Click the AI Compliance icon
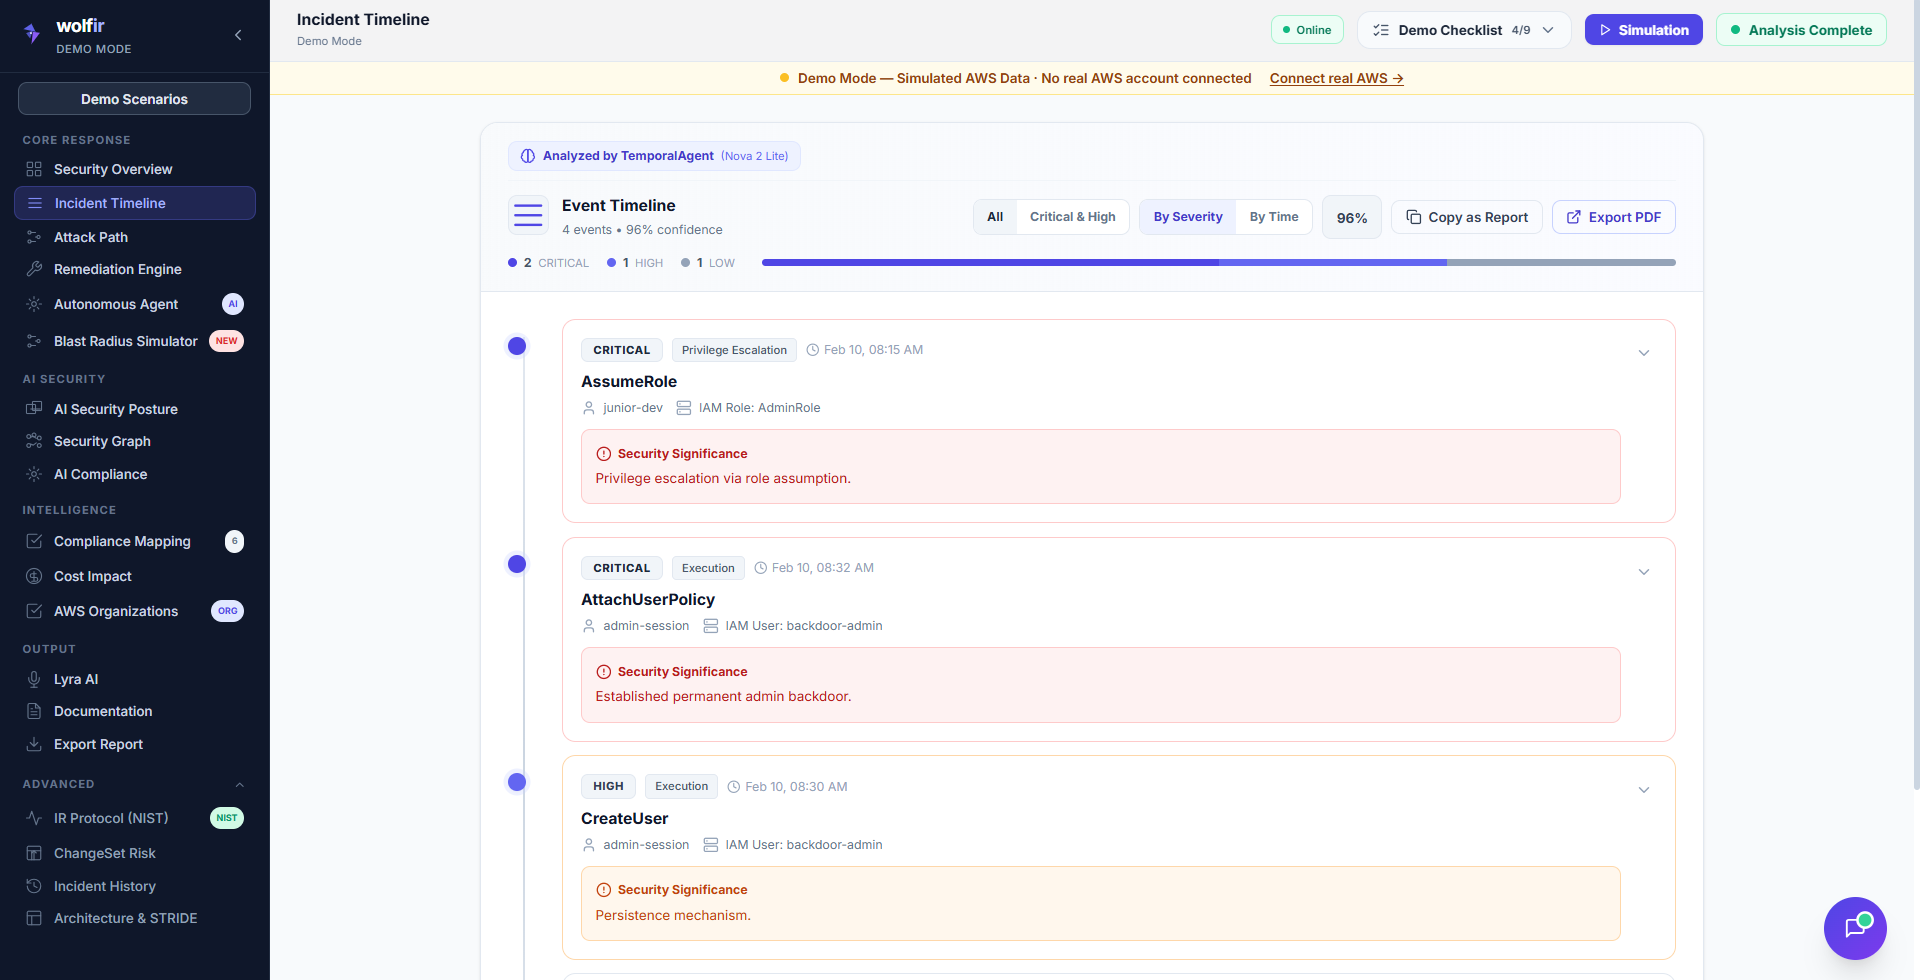Image resolution: width=1920 pixels, height=980 pixels. pos(34,474)
